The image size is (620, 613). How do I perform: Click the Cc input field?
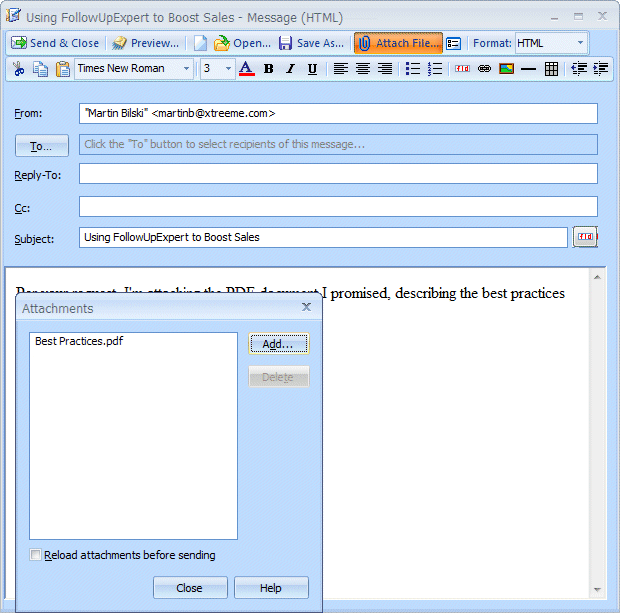point(338,206)
